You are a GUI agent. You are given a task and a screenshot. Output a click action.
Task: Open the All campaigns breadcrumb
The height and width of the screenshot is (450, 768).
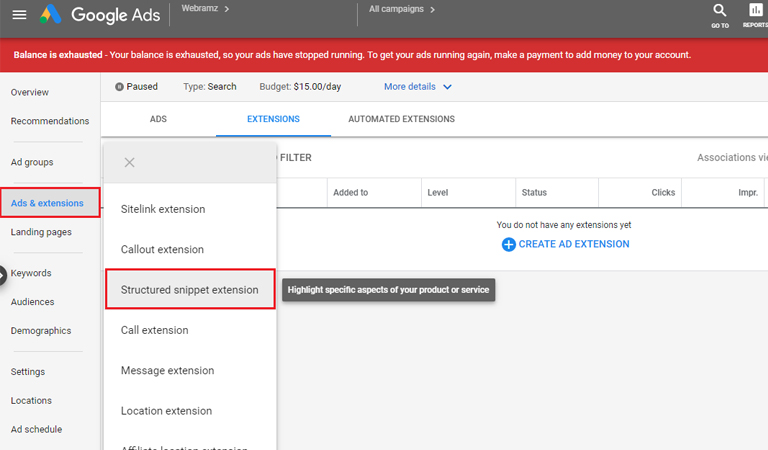click(402, 9)
